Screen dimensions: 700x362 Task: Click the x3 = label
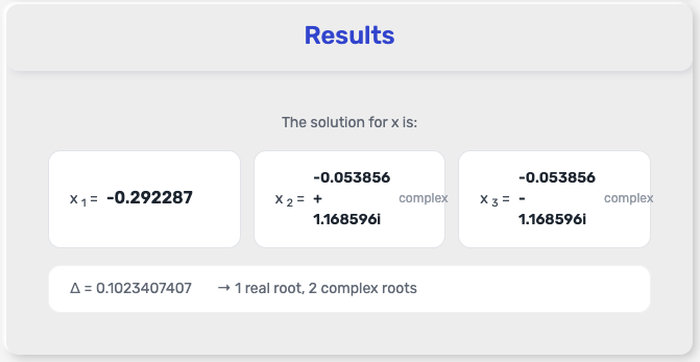coord(495,200)
